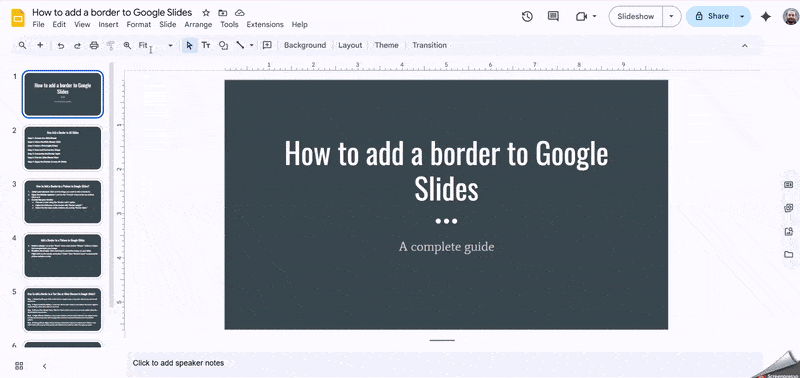Click the zoom magnifier tool
The image size is (800, 378).
[x=127, y=45]
